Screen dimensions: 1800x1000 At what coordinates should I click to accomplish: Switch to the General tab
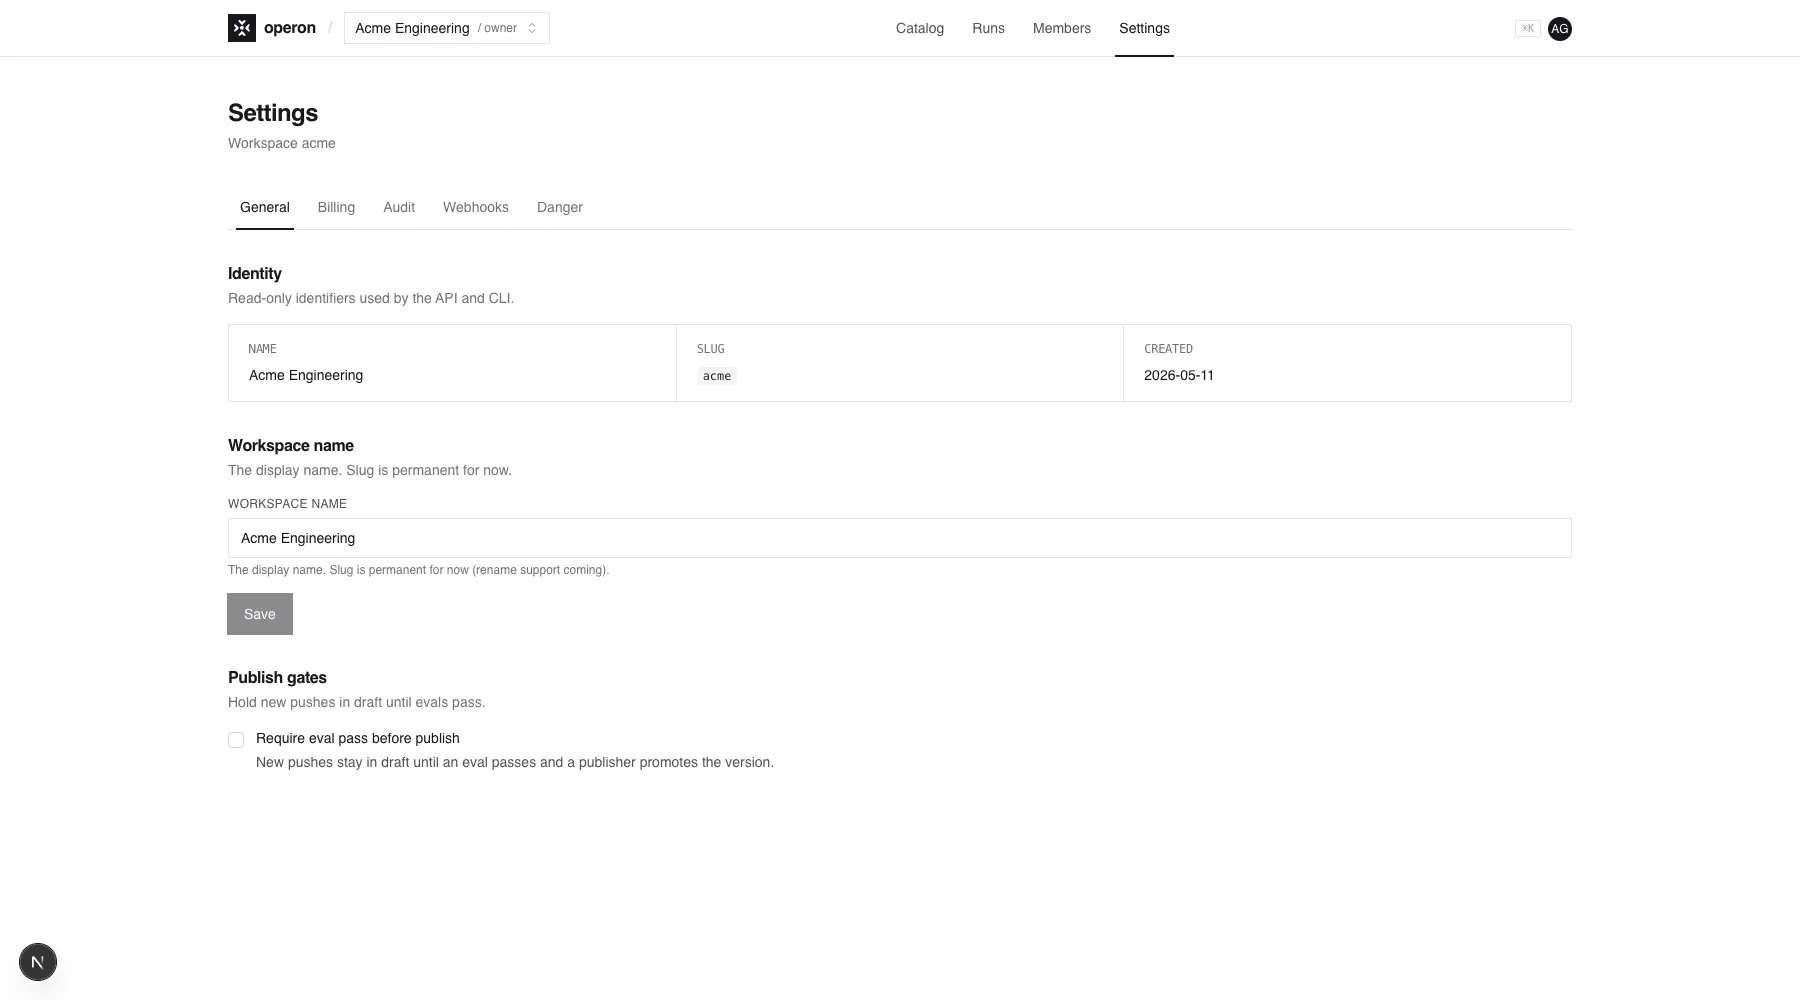click(x=265, y=207)
